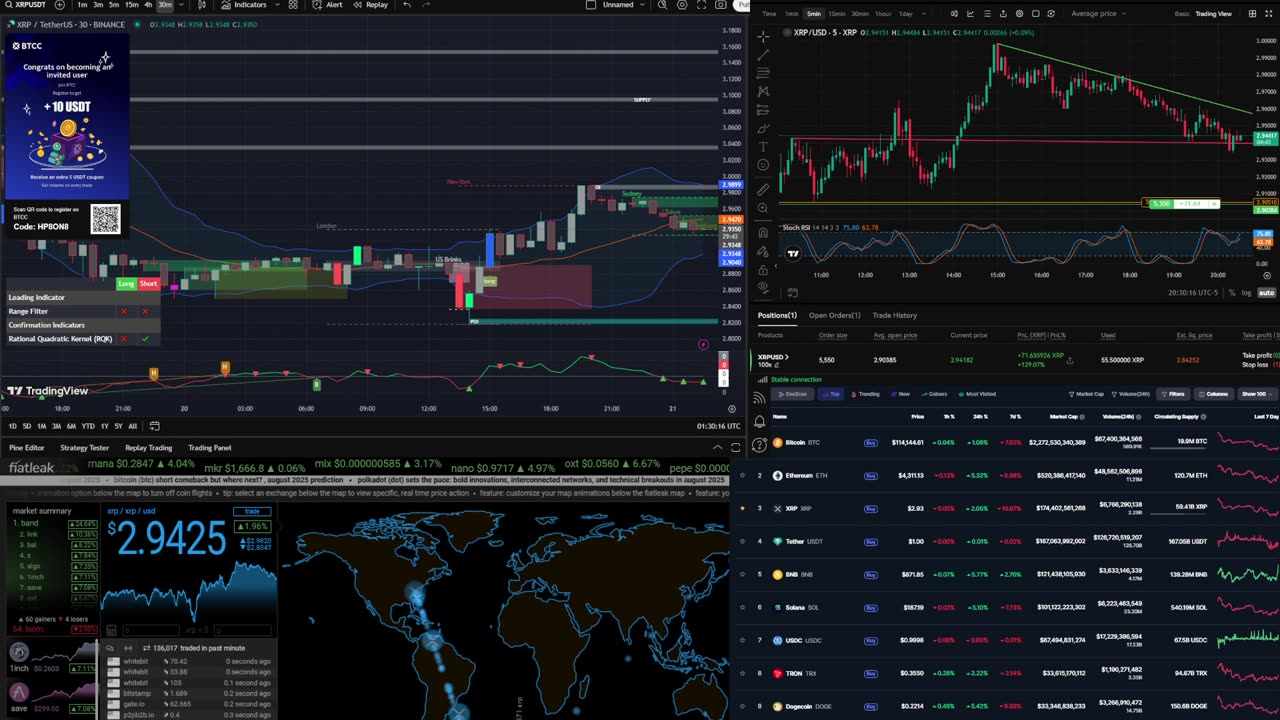Select the 4h timeframe on left chart
This screenshot has width=1280, height=720.
tap(148, 5)
